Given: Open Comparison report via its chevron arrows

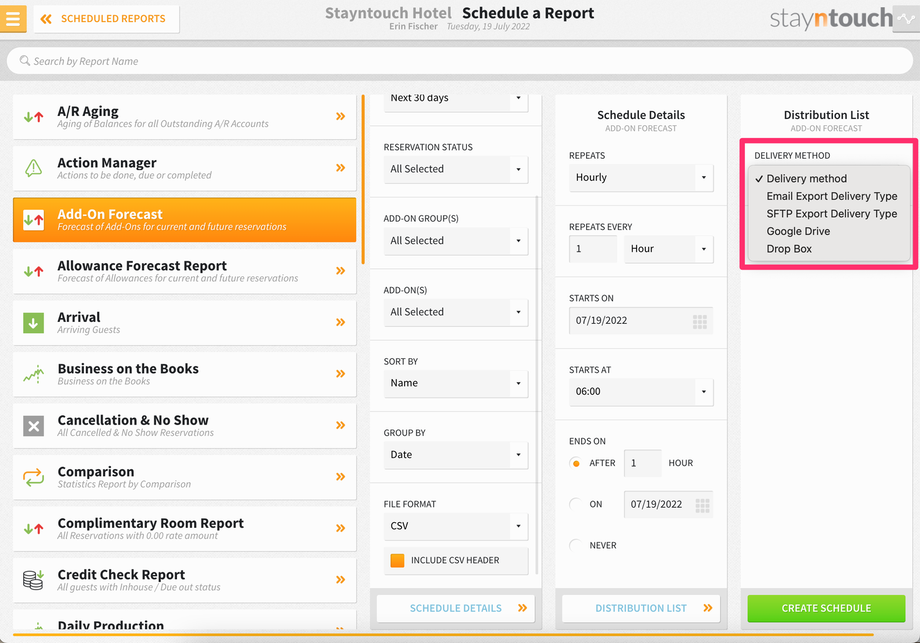Looking at the screenshot, I should click(340, 476).
